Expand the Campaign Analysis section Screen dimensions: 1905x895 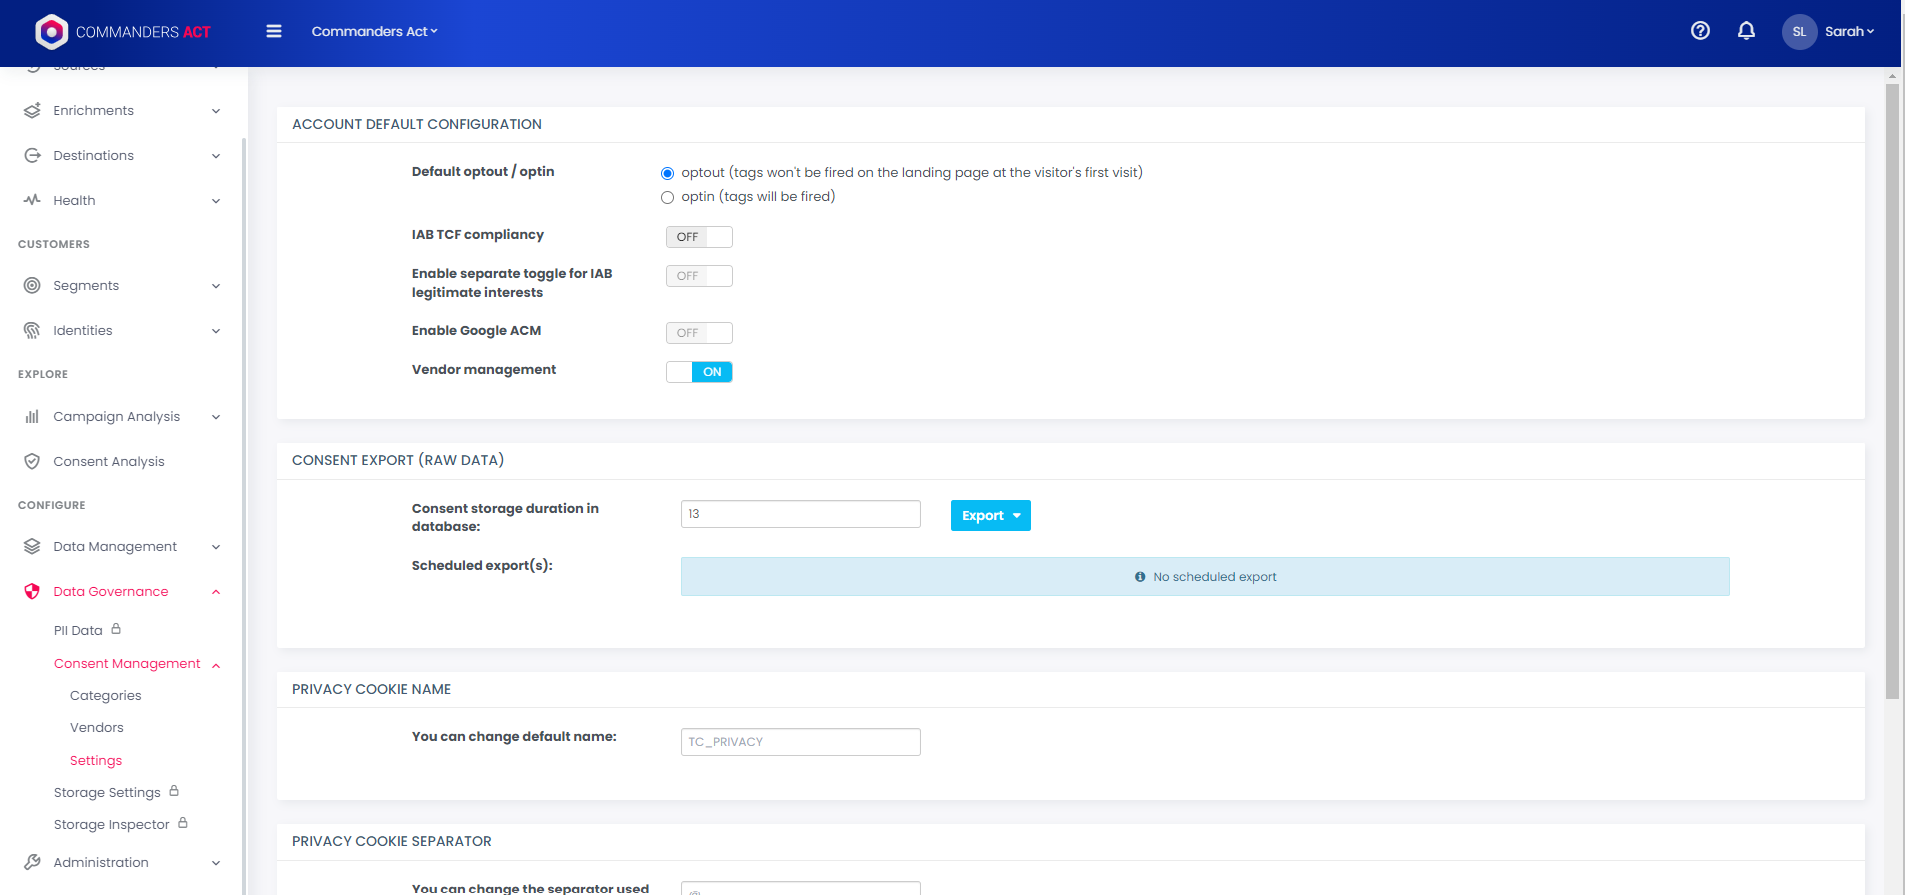(x=117, y=416)
